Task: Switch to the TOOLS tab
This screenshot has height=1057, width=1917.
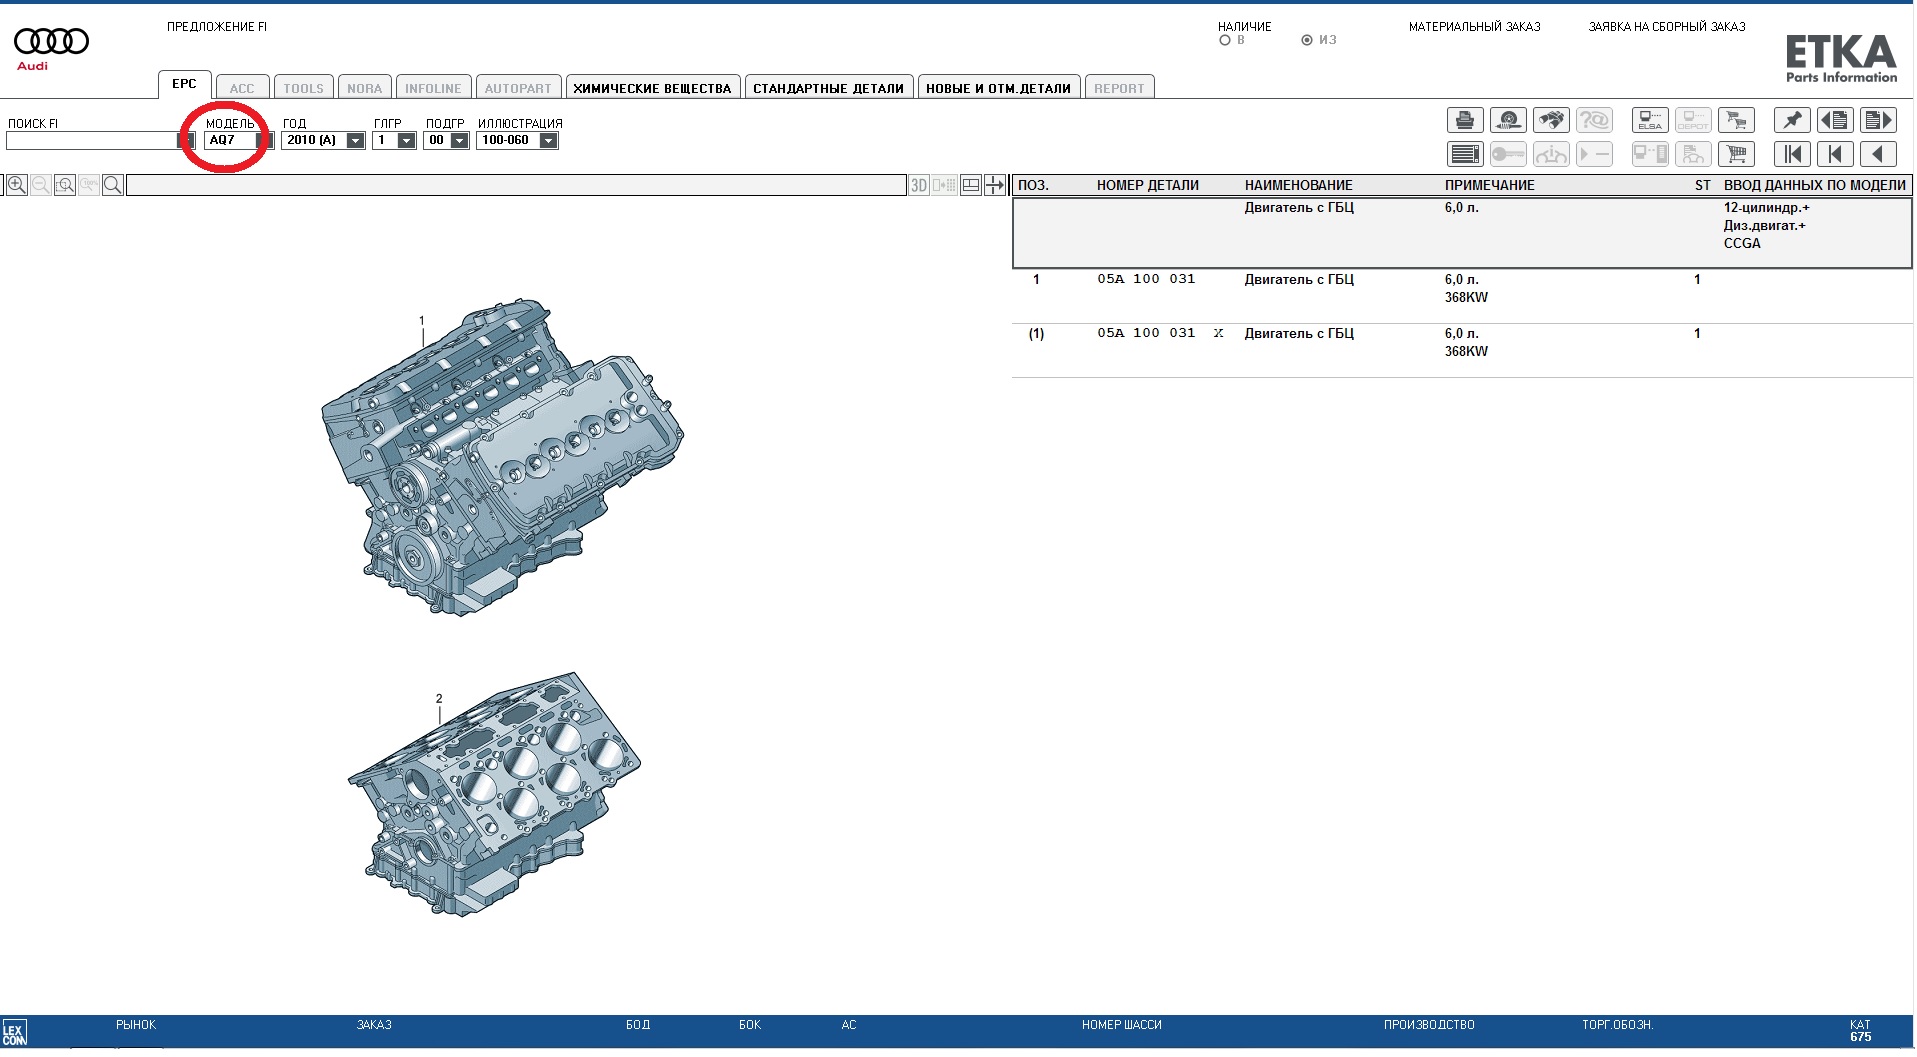Action: [303, 88]
